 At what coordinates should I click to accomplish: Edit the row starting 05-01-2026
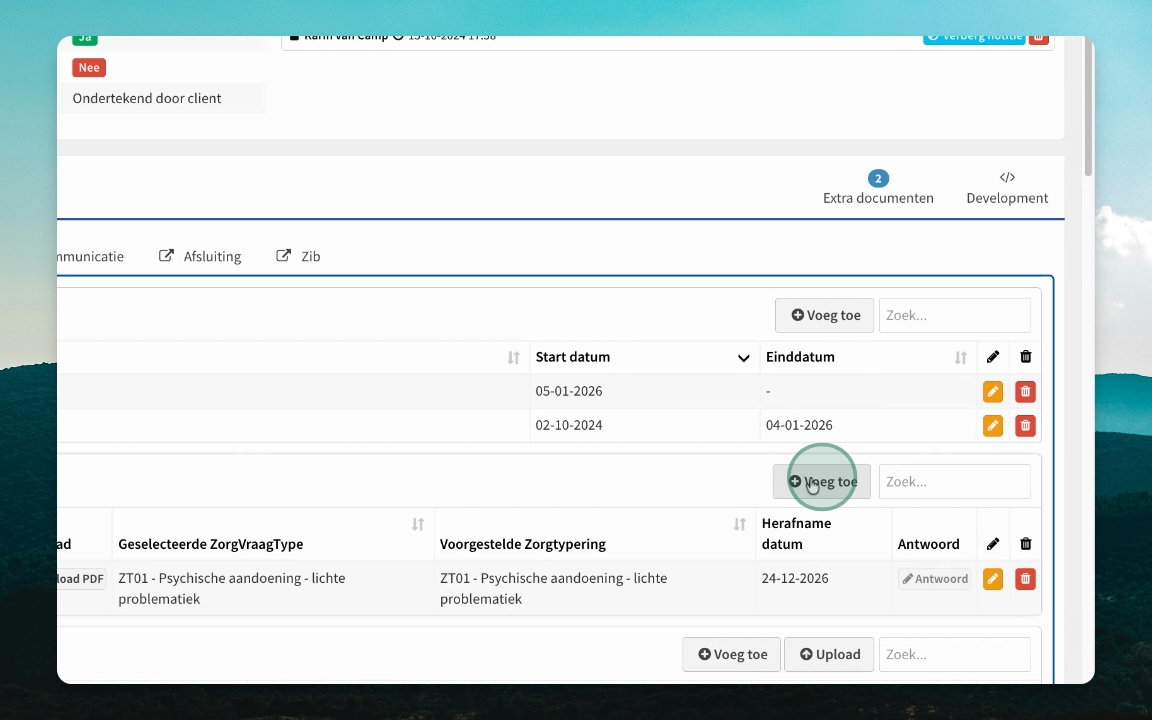(993, 392)
